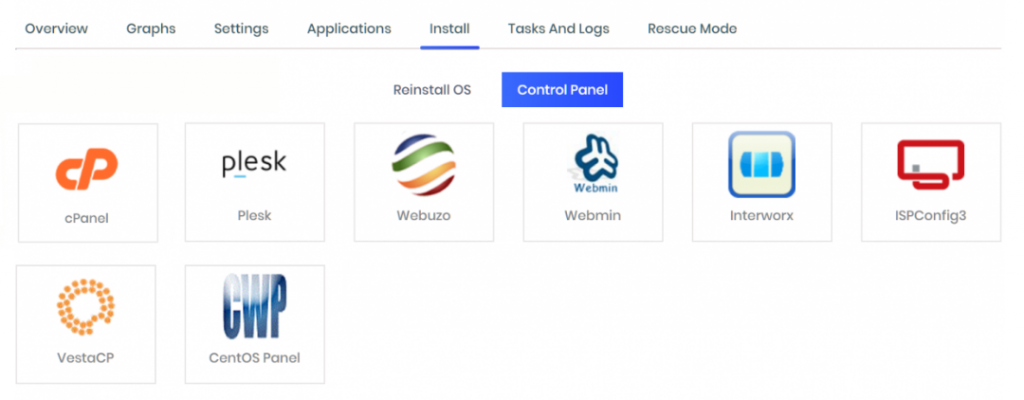Pick the Webmin blue logo icon
Image resolution: width=1024 pixels, height=400 pixels.
pos(594,165)
